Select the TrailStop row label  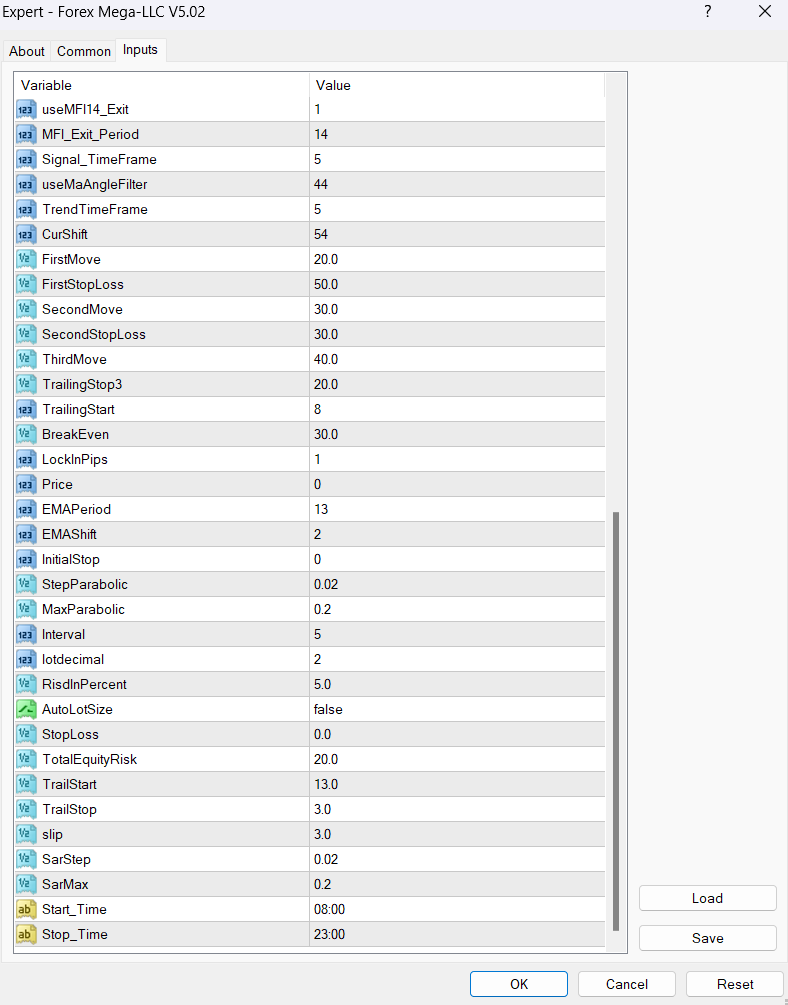click(x=69, y=810)
